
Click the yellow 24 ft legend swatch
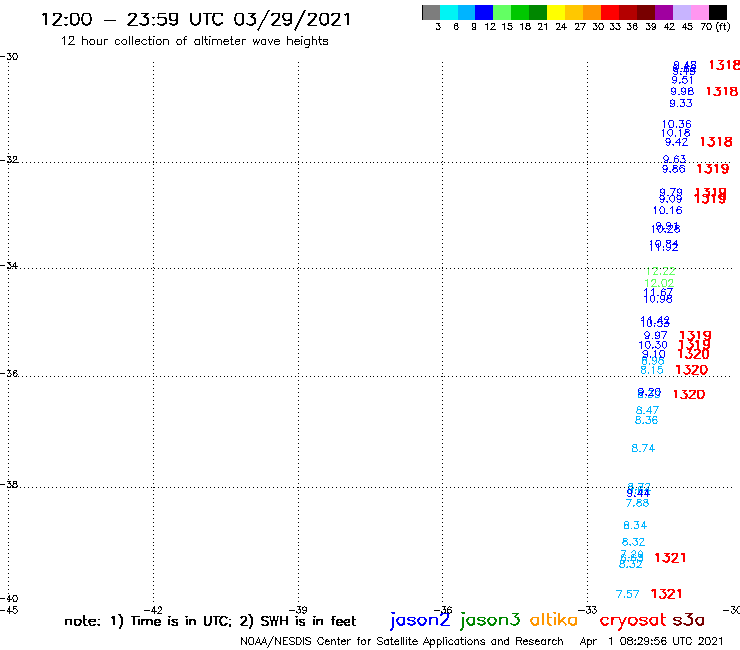[x=556, y=12]
